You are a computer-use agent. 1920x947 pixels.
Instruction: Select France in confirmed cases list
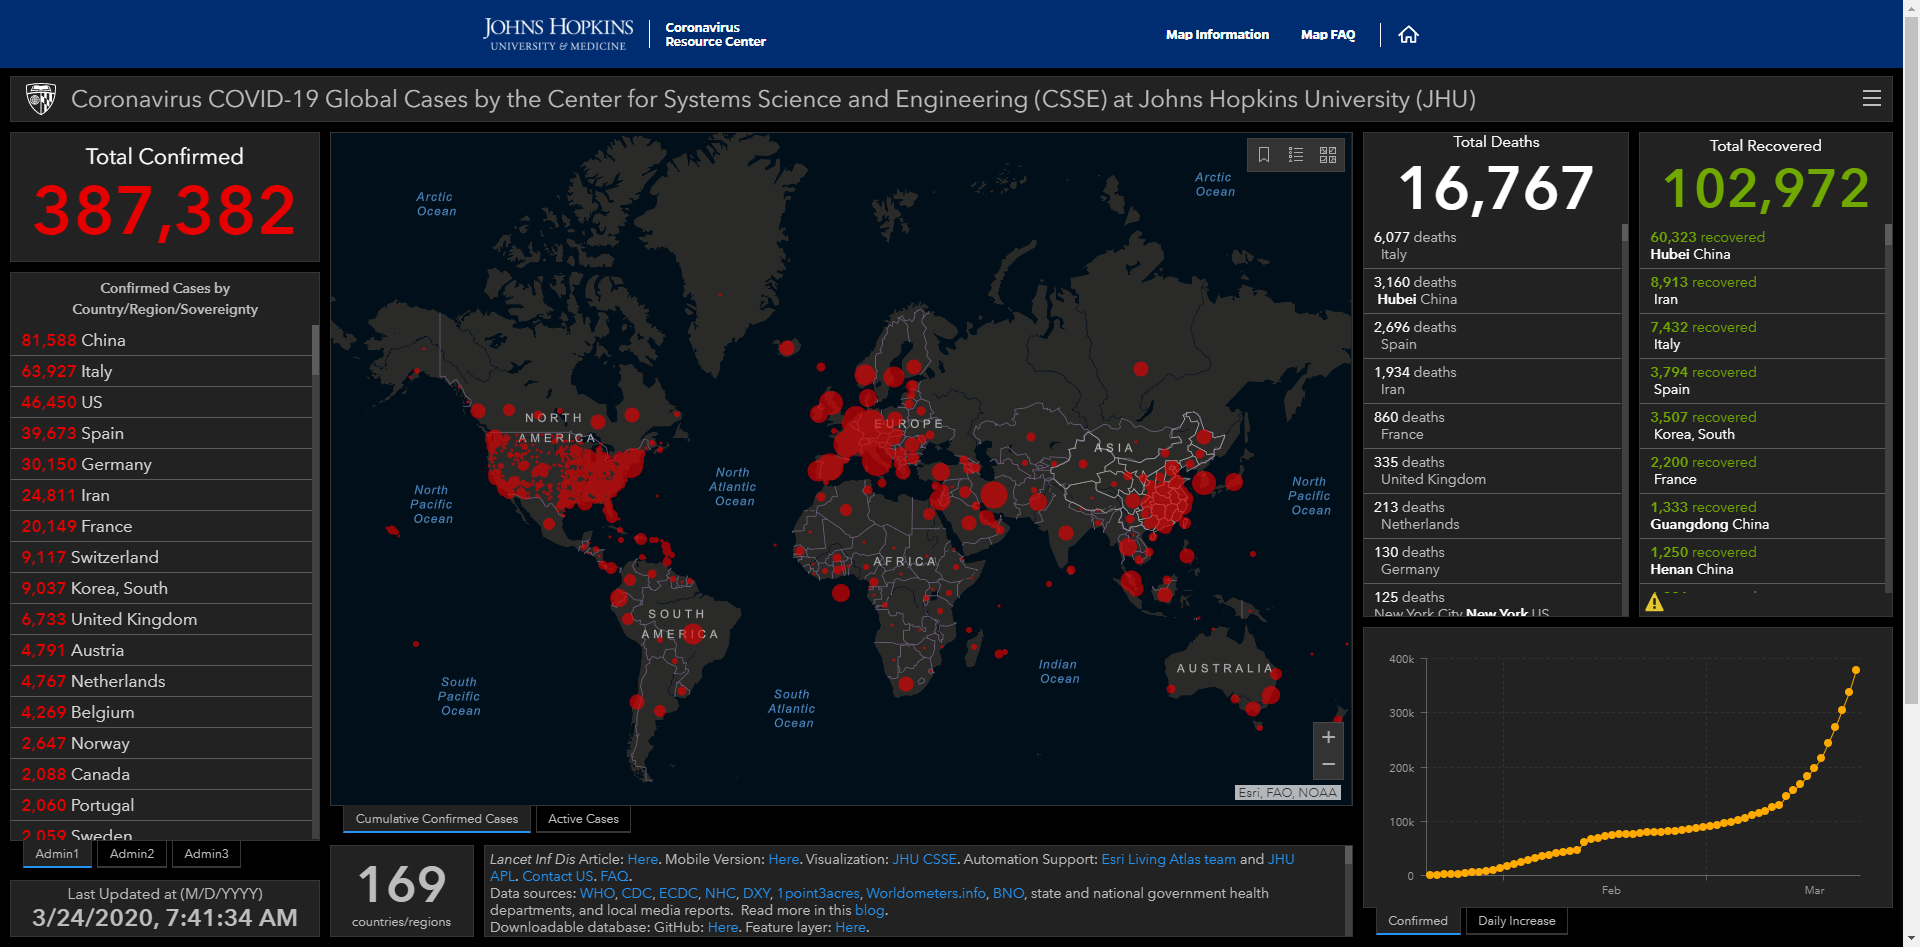161,526
